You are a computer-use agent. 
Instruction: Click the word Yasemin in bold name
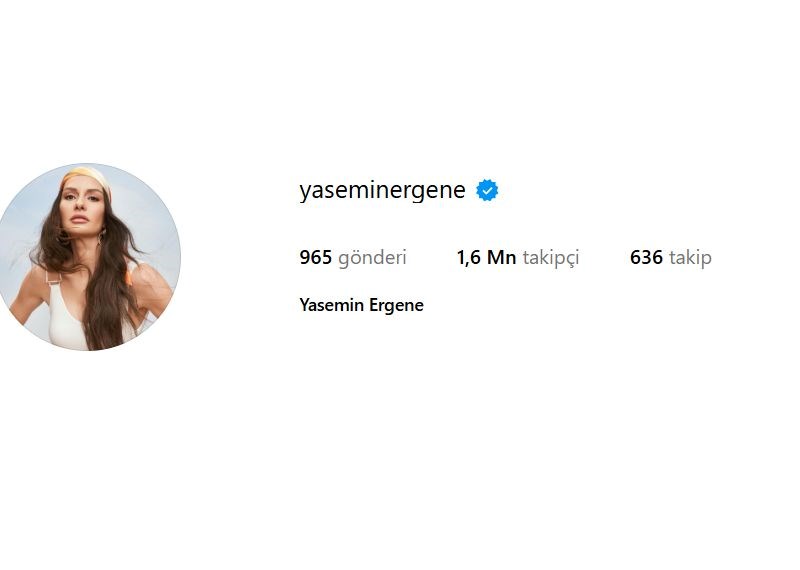[x=332, y=305]
